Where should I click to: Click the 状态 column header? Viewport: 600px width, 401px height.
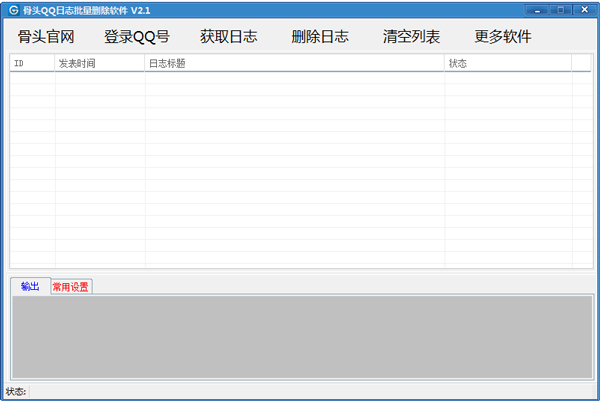(508, 63)
